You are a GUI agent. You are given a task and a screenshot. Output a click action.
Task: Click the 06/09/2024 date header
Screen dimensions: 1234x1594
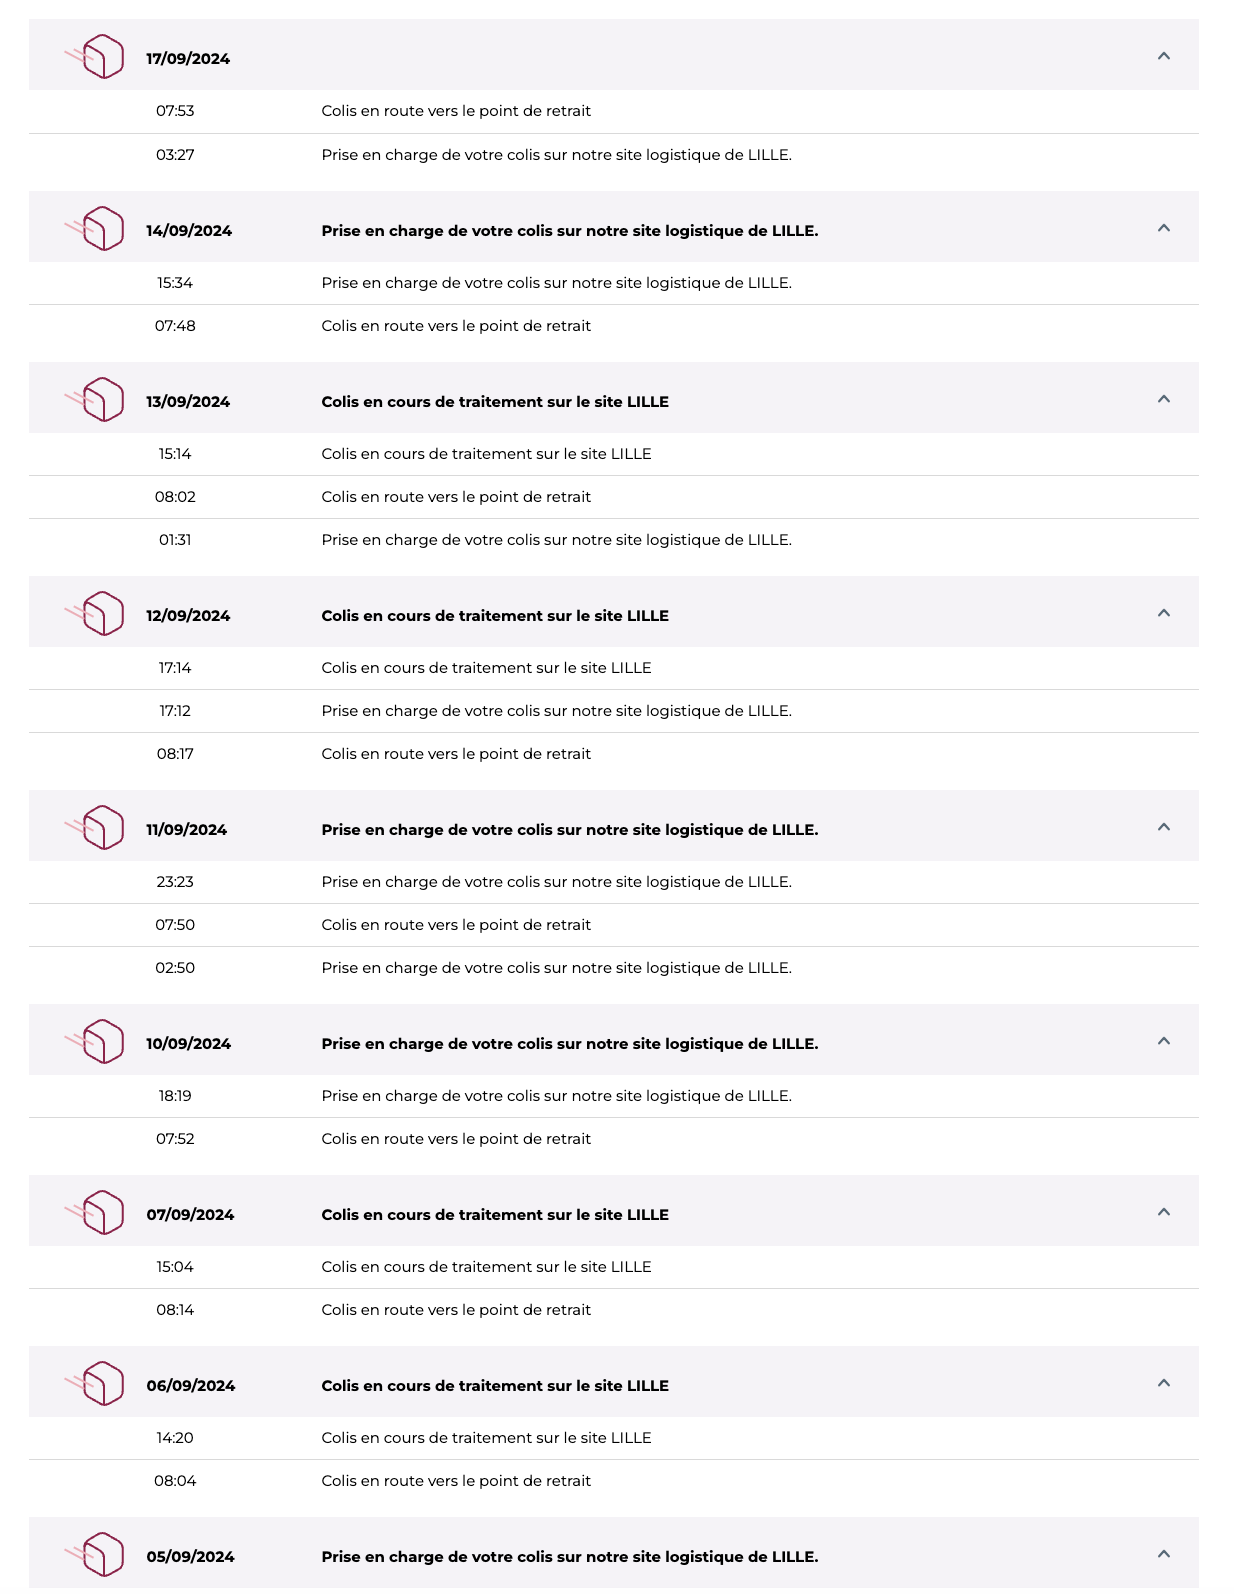click(191, 1386)
